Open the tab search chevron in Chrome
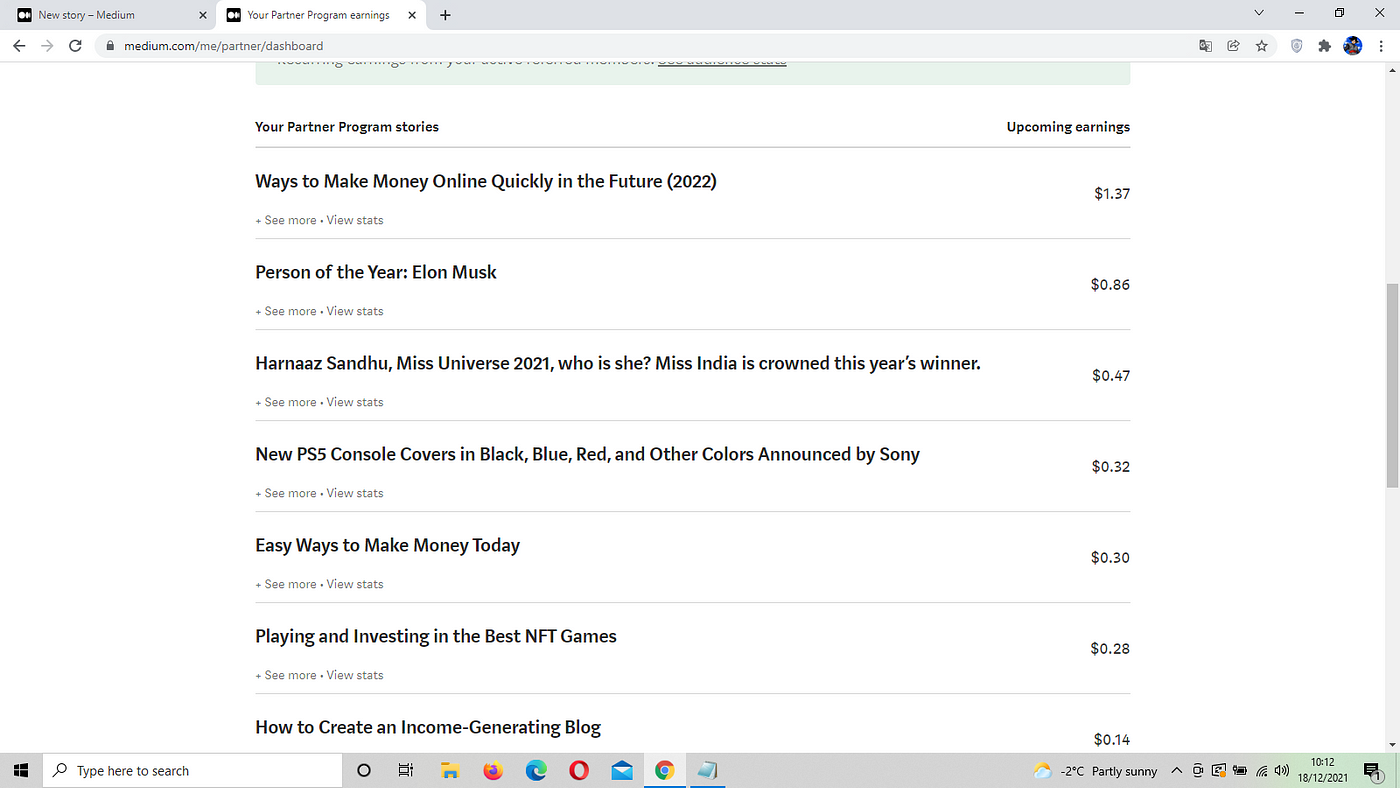Image resolution: width=1400 pixels, height=788 pixels. tap(1258, 14)
